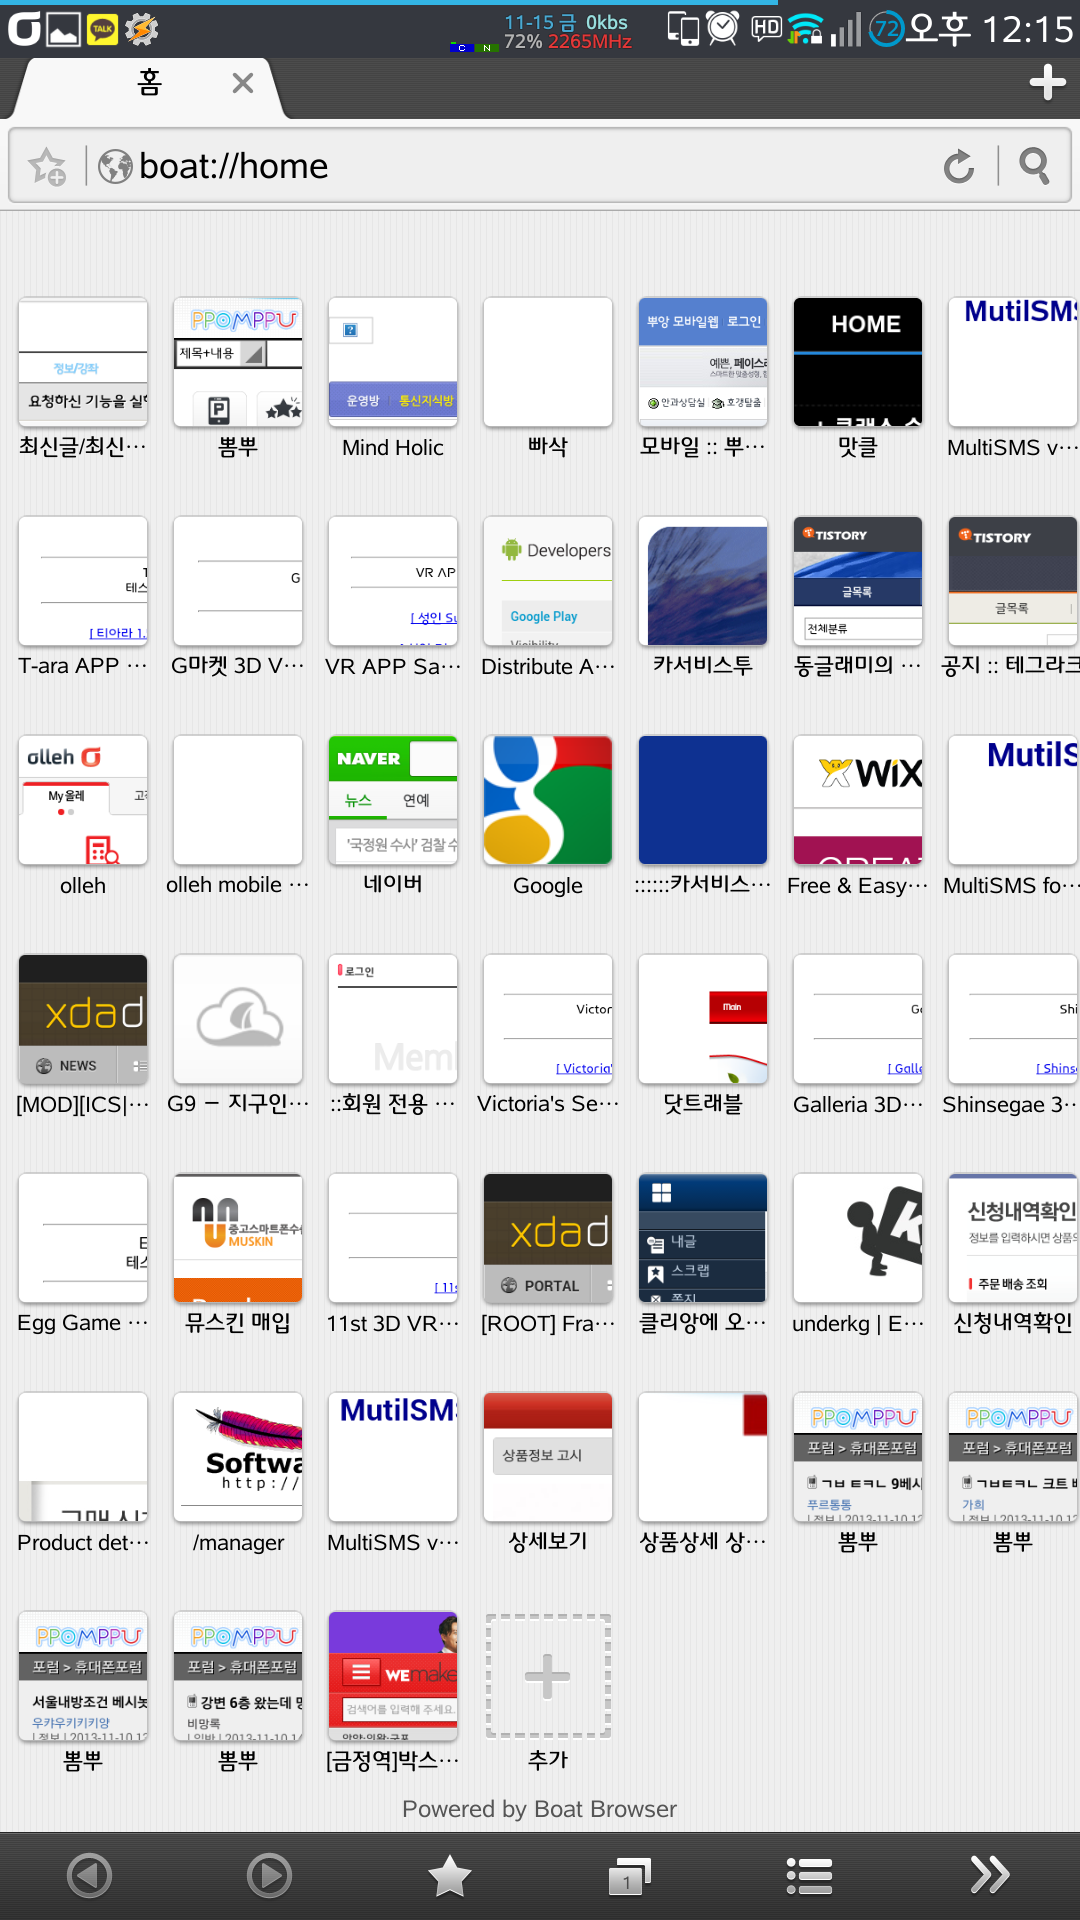Tap the search magnifier icon
This screenshot has width=1080, height=1920.
[x=1034, y=166]
